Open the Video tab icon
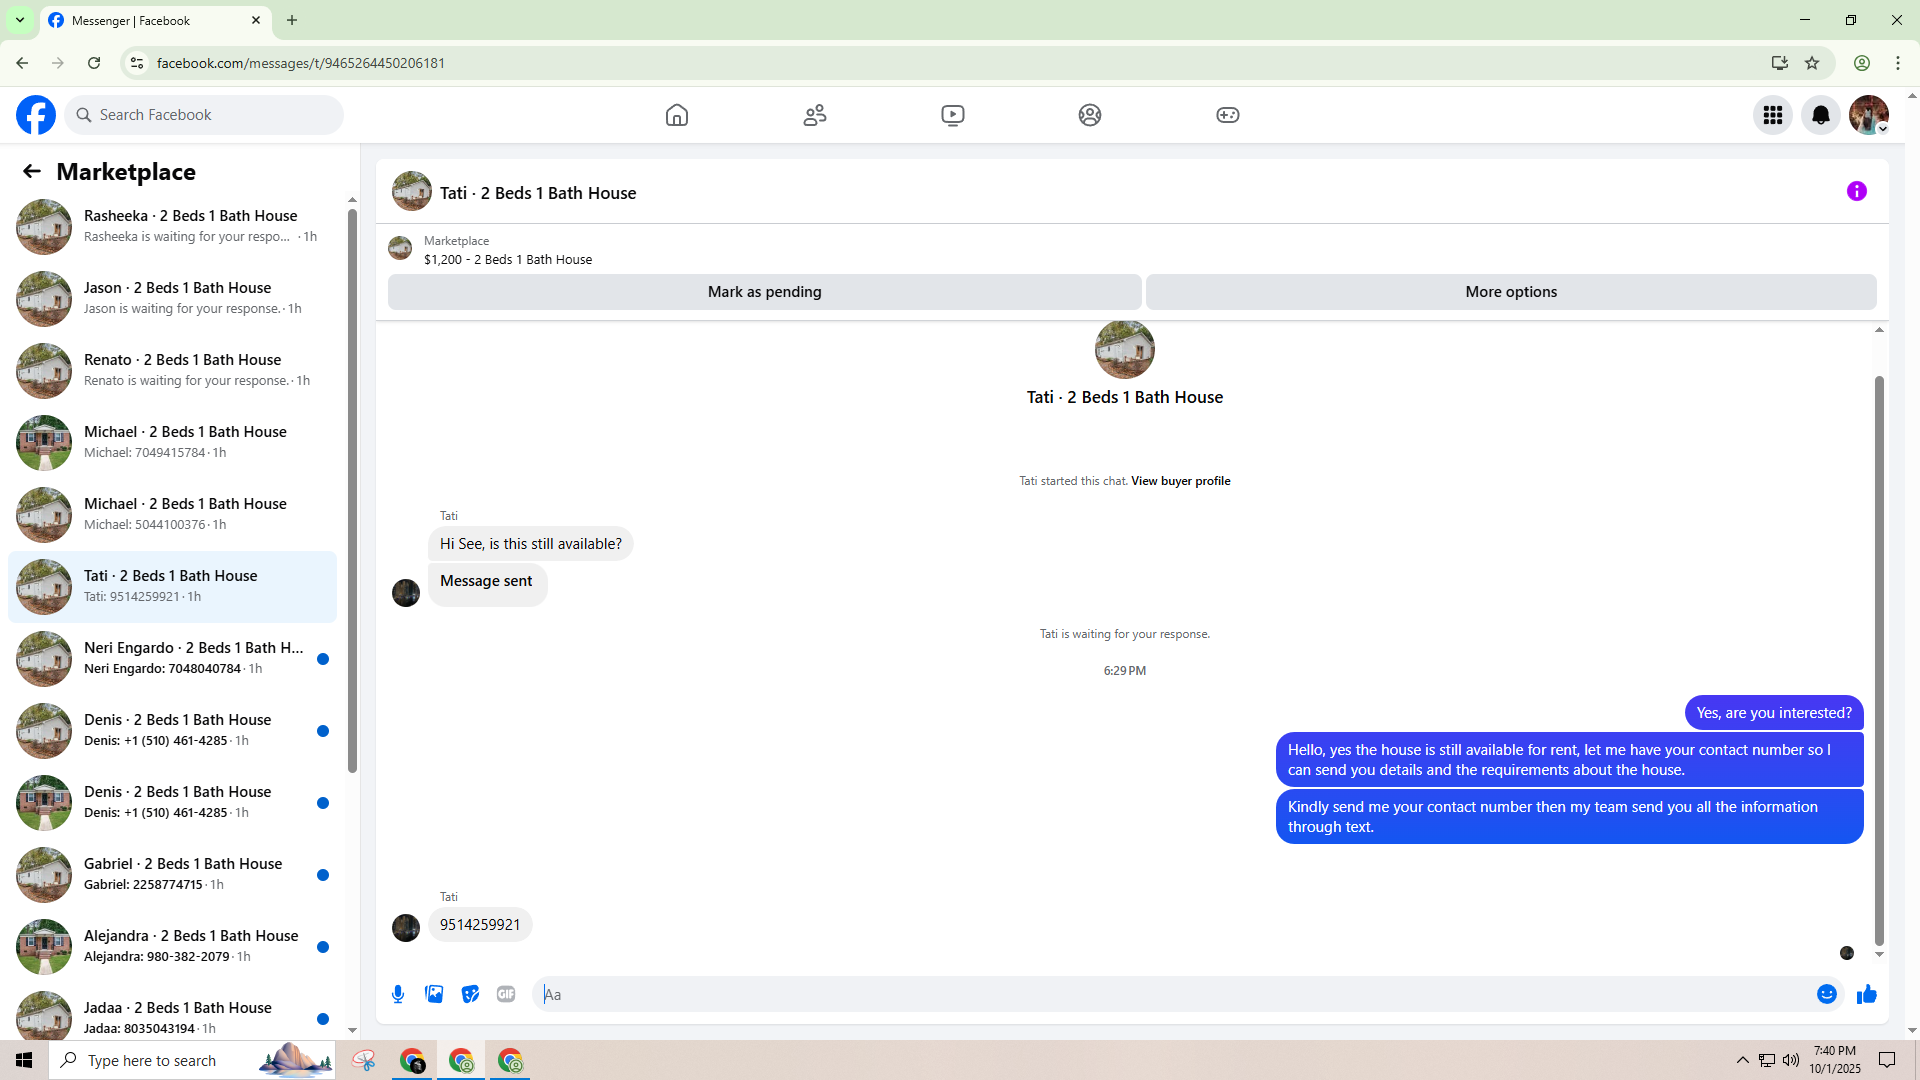 point(953,115)
